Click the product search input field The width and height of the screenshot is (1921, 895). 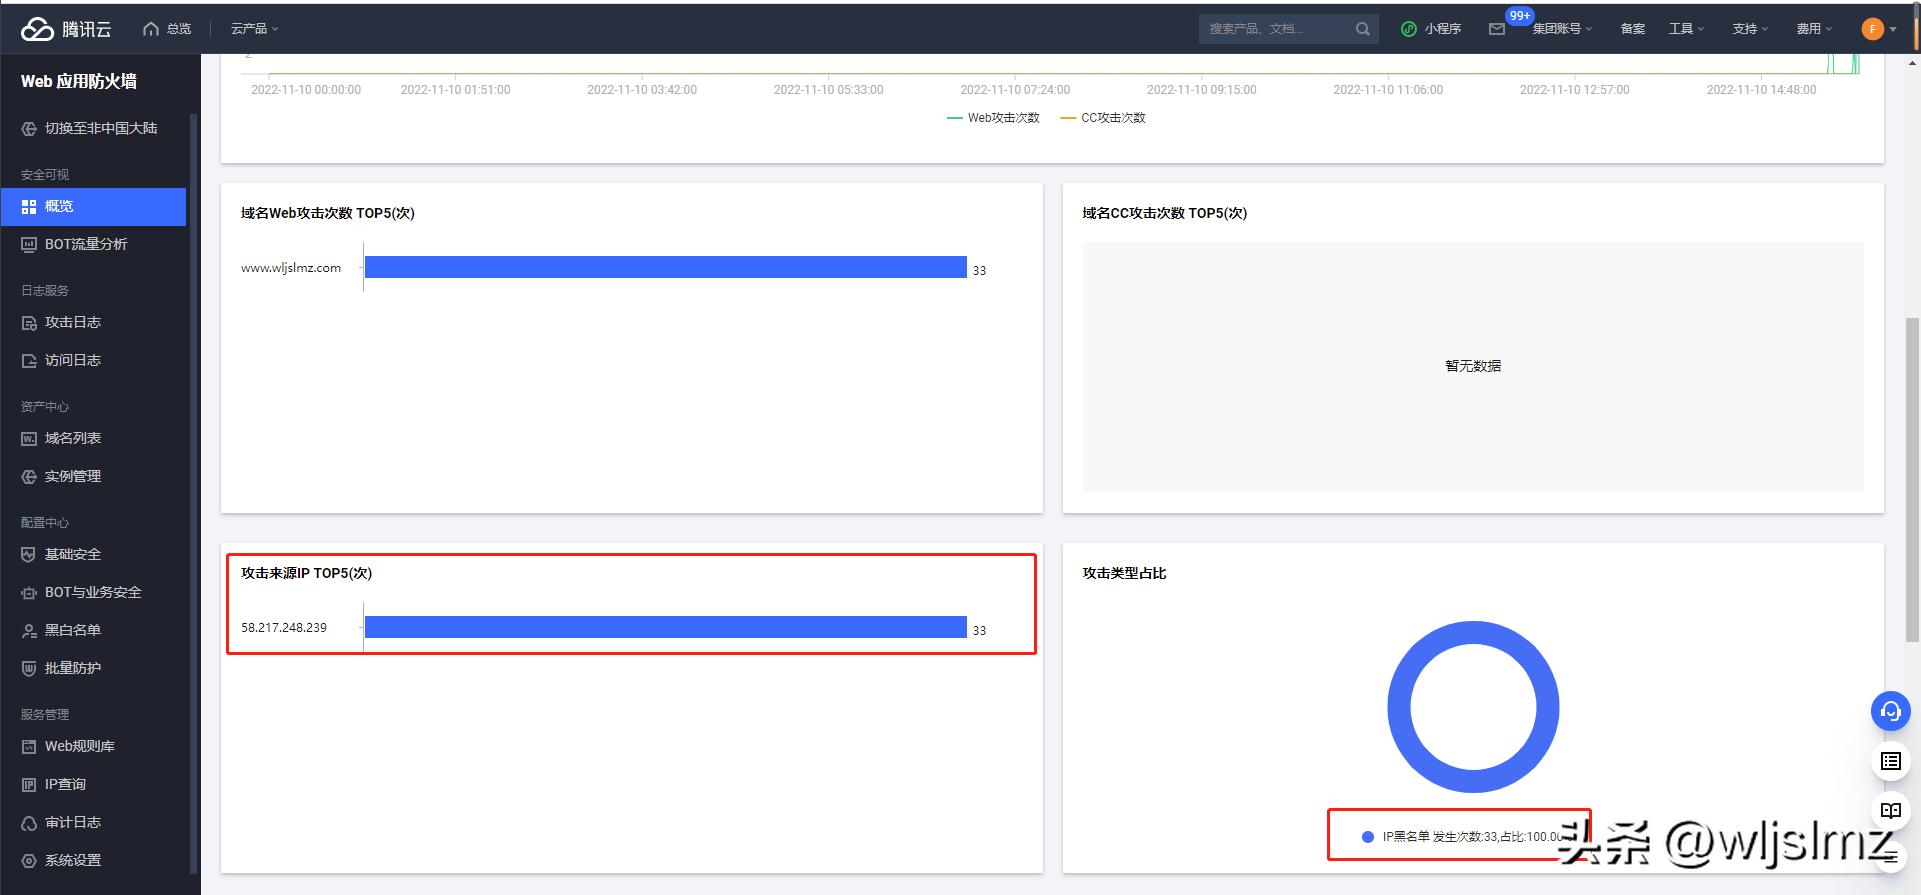coord(1275,29)
